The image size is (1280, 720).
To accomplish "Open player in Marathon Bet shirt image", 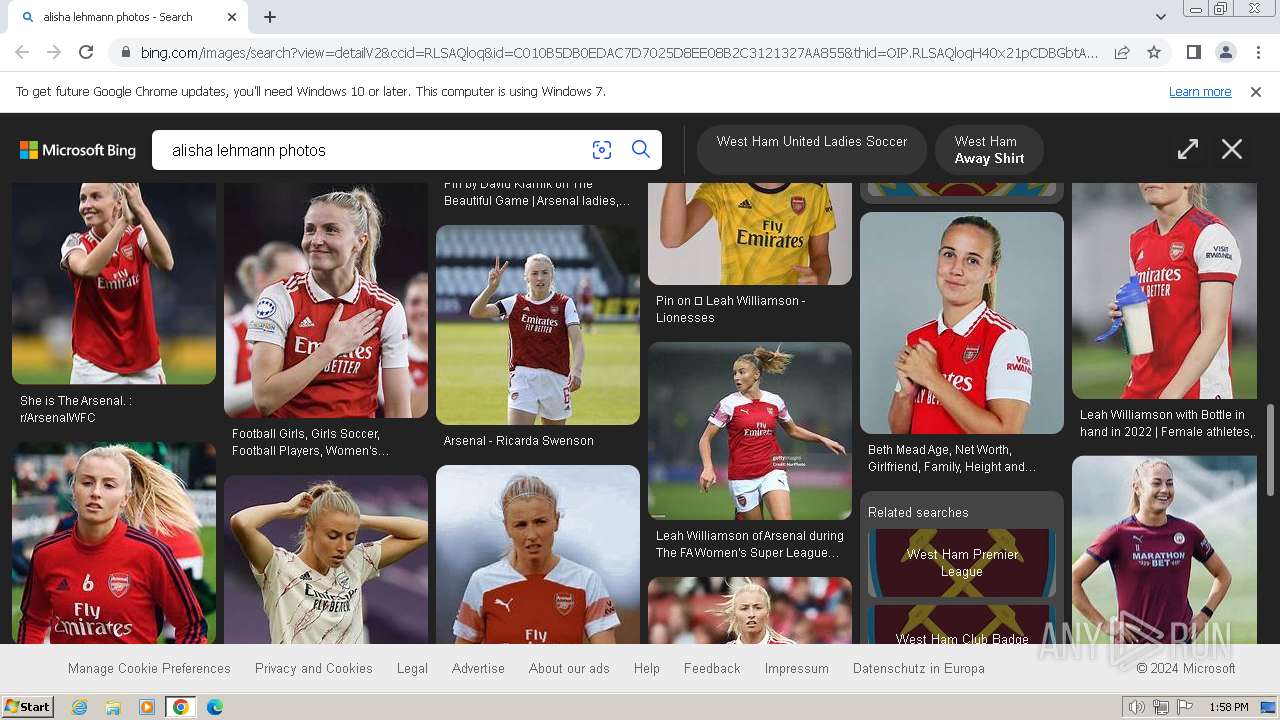I will coord(1164,549).
